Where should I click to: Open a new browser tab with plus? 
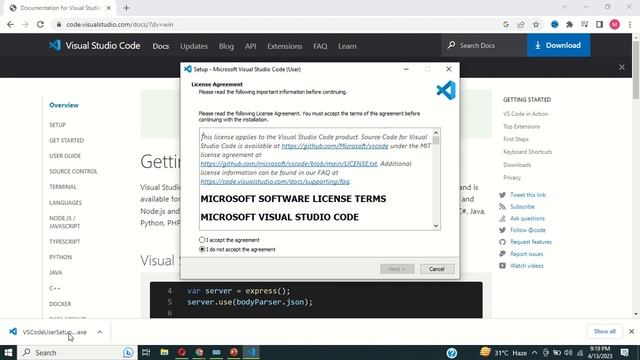126,8
